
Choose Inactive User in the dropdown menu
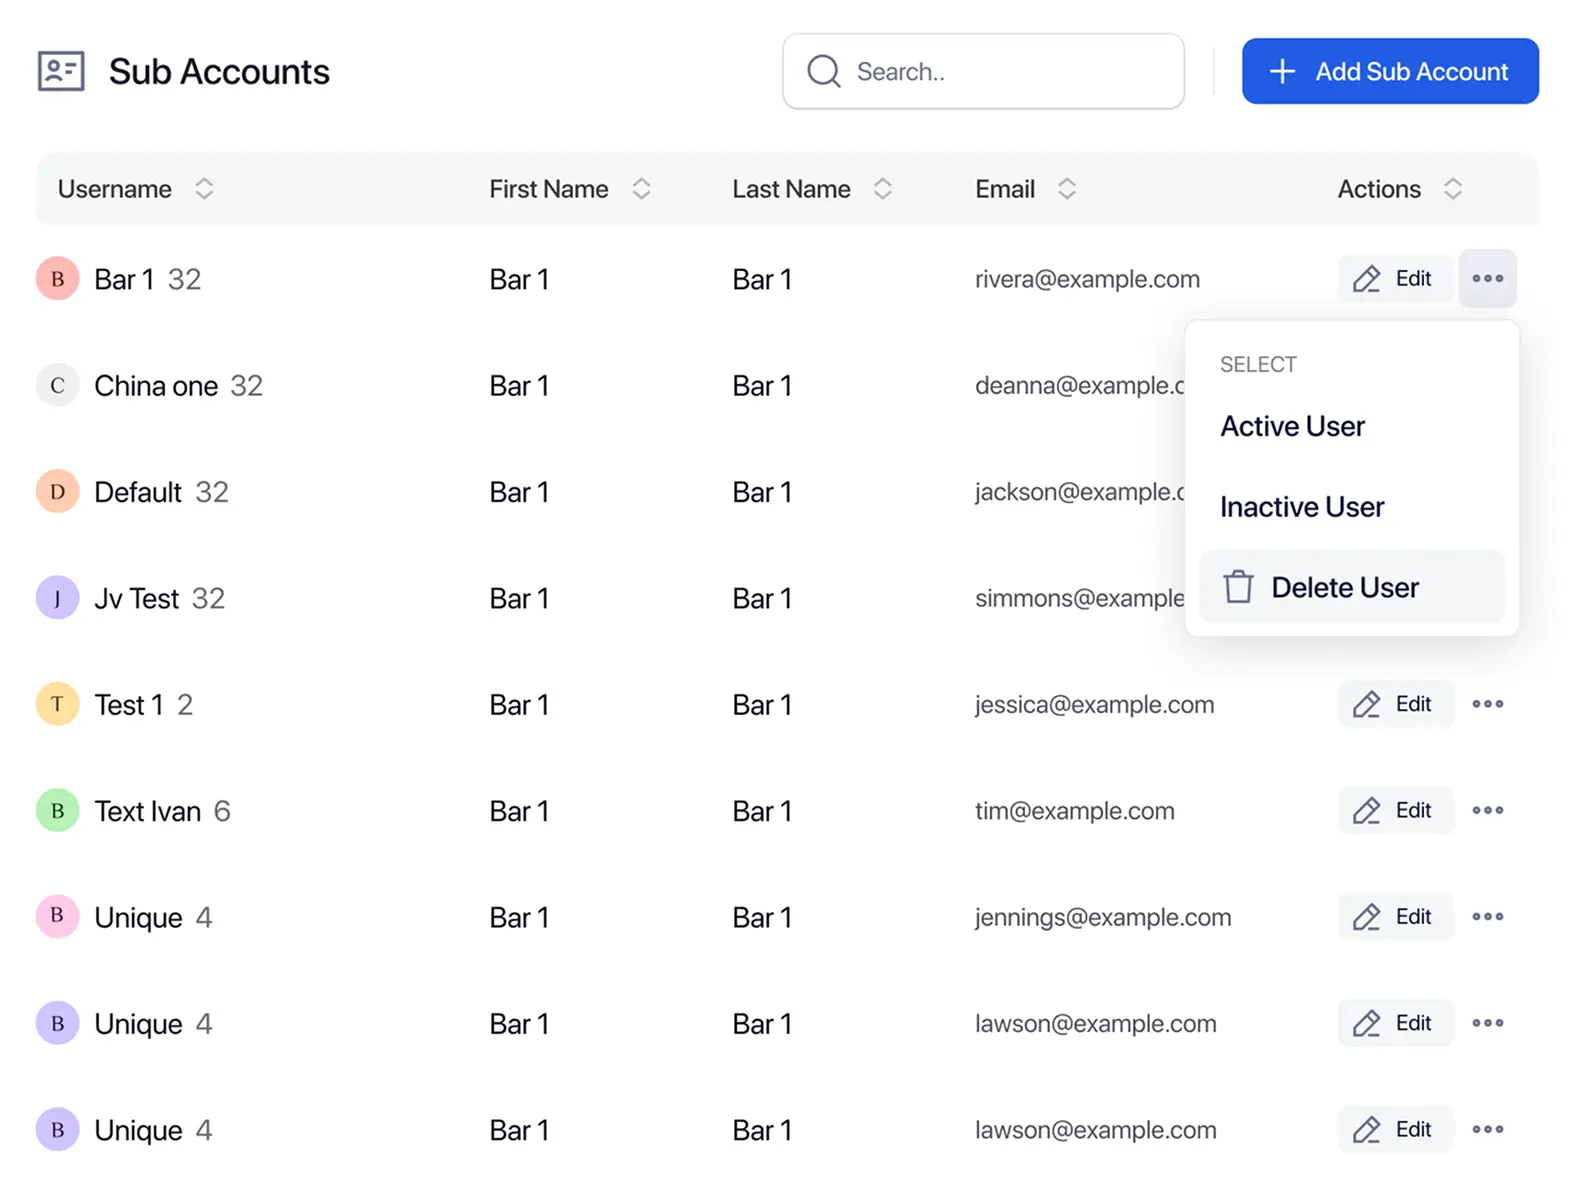click(x=1302, y=507)
